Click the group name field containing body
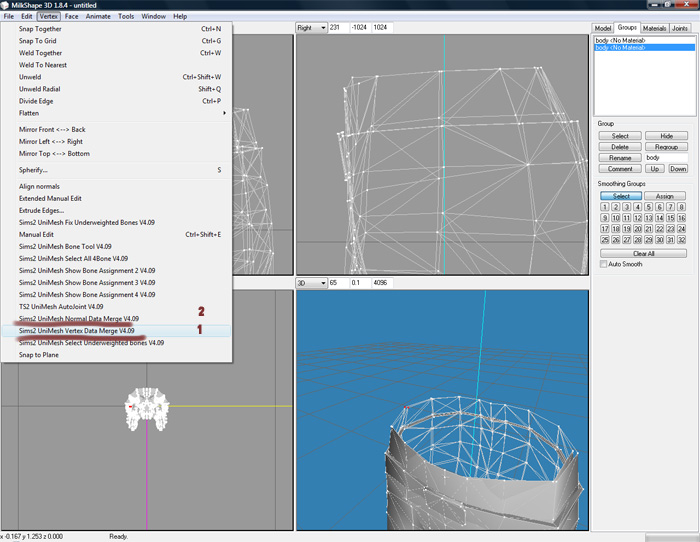Image resolution: width=700 pixels, height=542 pixels. point(666,158)
